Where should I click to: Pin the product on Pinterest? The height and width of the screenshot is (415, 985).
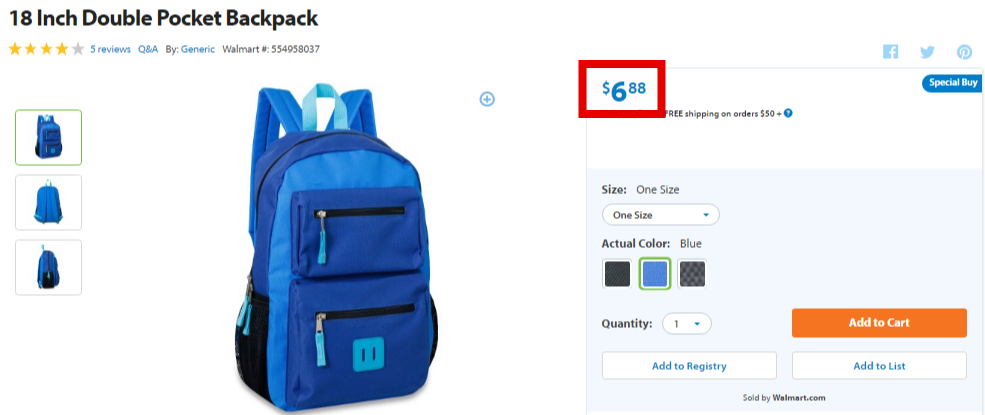click(964, 52)
